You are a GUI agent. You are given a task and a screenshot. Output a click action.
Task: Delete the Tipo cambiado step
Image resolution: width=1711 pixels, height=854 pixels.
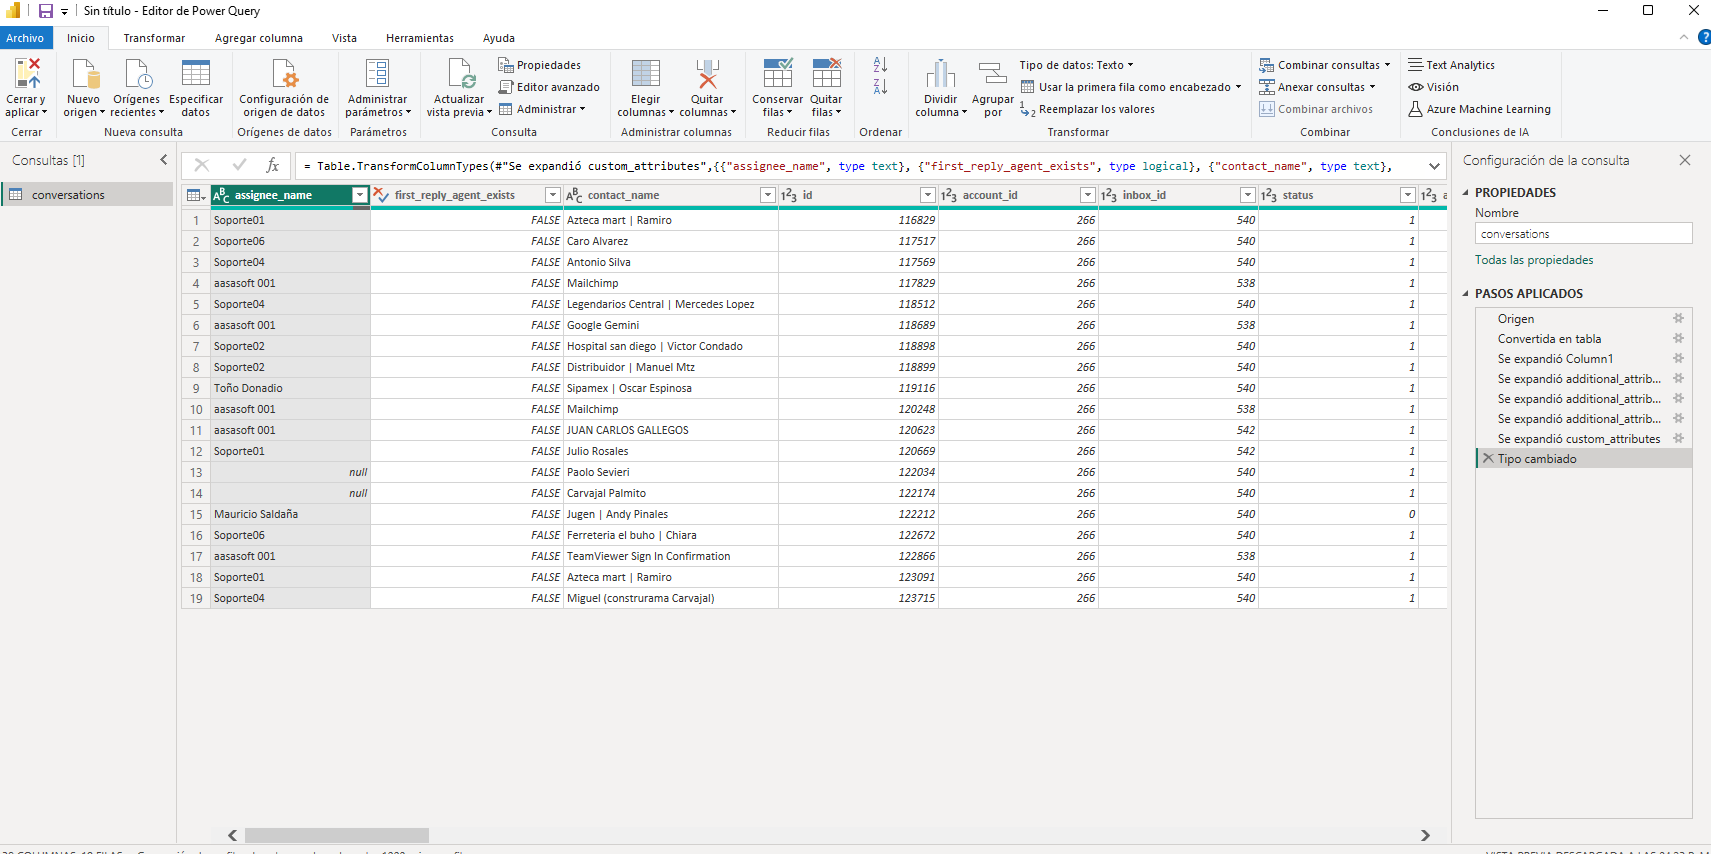click(1488, 459)
